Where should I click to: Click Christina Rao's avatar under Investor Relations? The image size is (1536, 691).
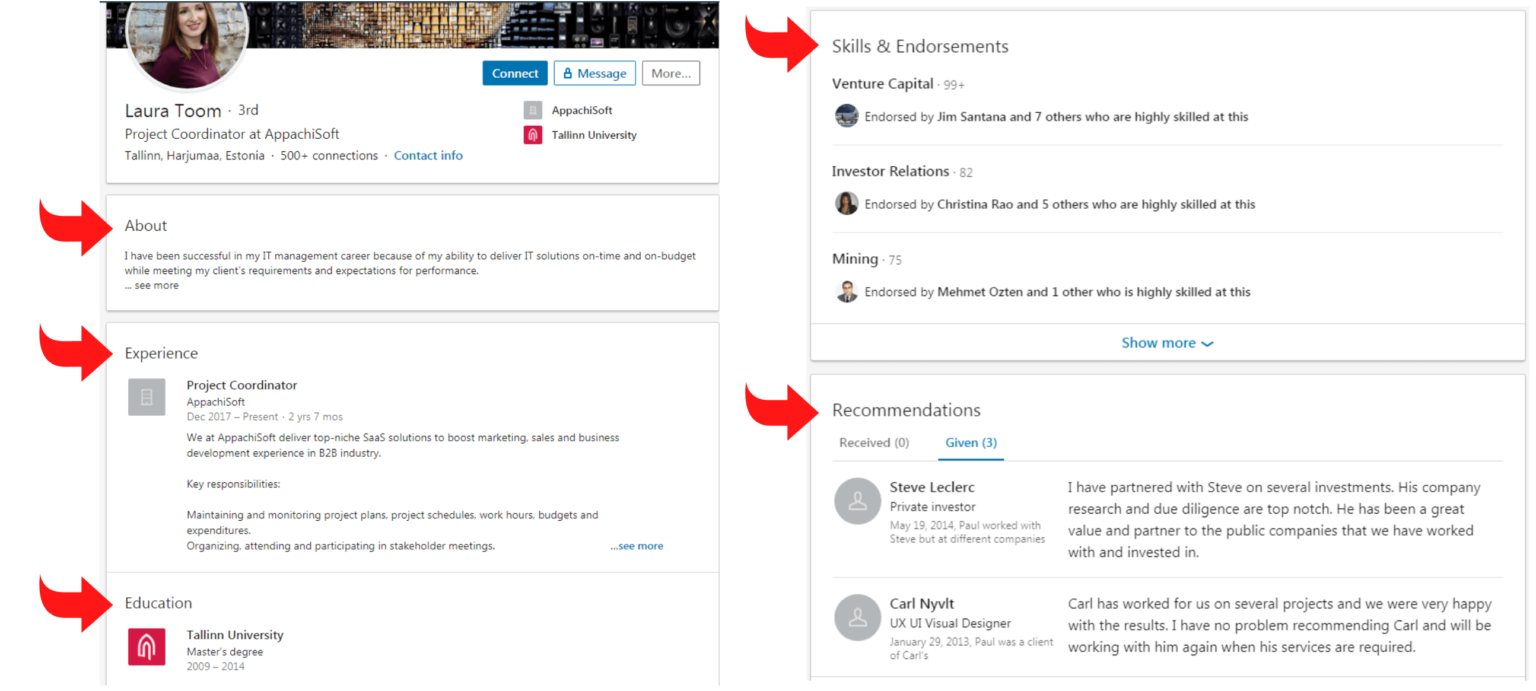tap(846, 203)
